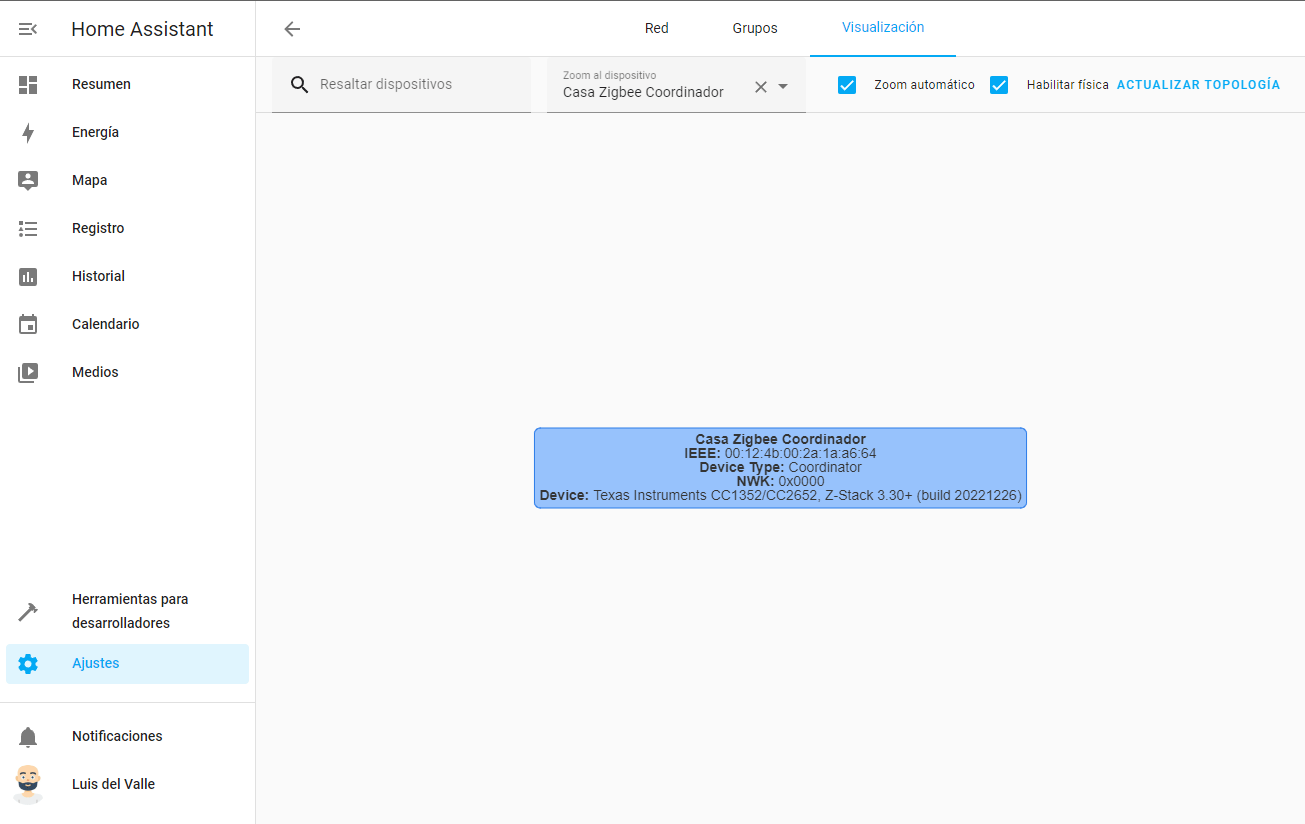This screenshot has height=824, width=1305.
Task: Open the Registro list icon
Action: tap(28, 229)
